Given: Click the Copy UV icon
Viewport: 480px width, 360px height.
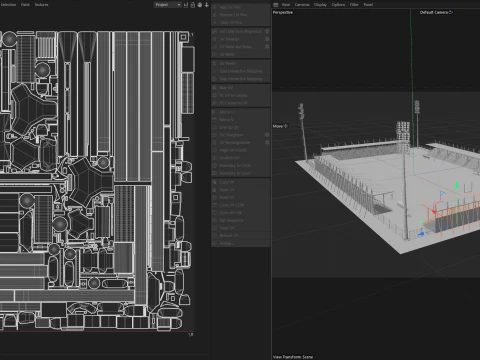Looking at the screenshot, I should pyautogui.click(x=215, y=182).
